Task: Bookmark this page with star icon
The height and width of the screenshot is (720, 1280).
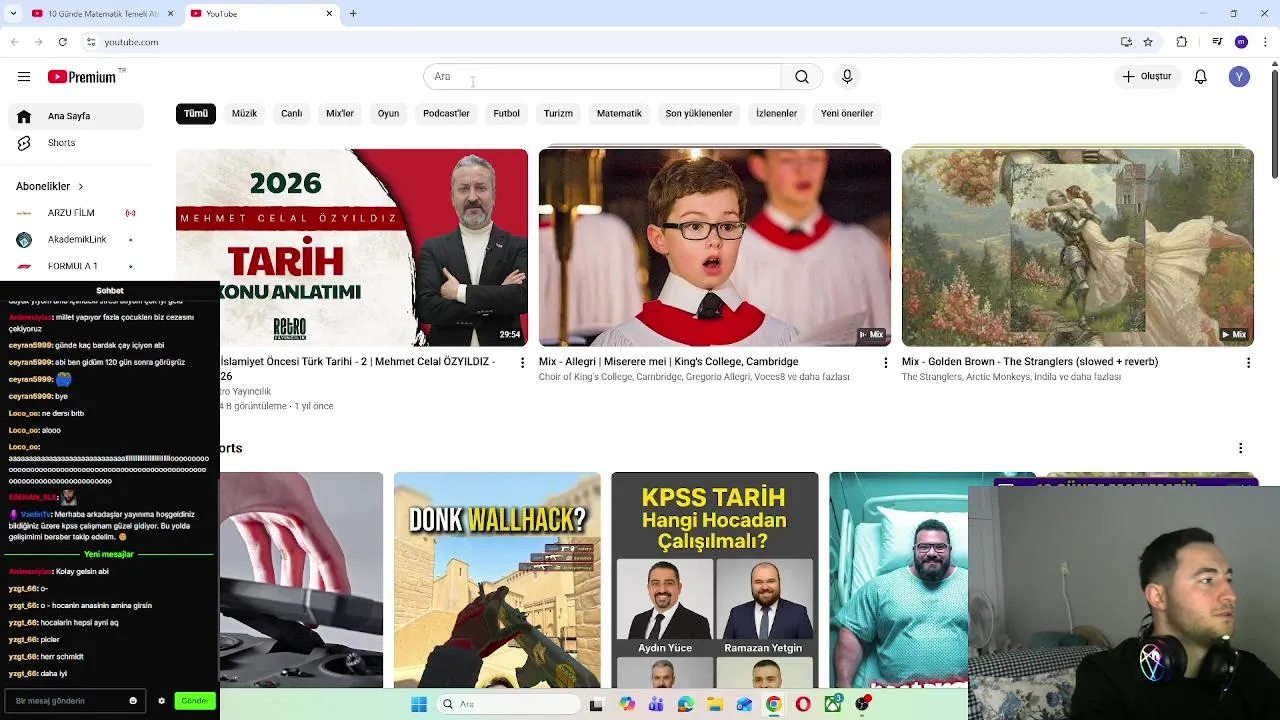Action: click(x=1148, y=42)
